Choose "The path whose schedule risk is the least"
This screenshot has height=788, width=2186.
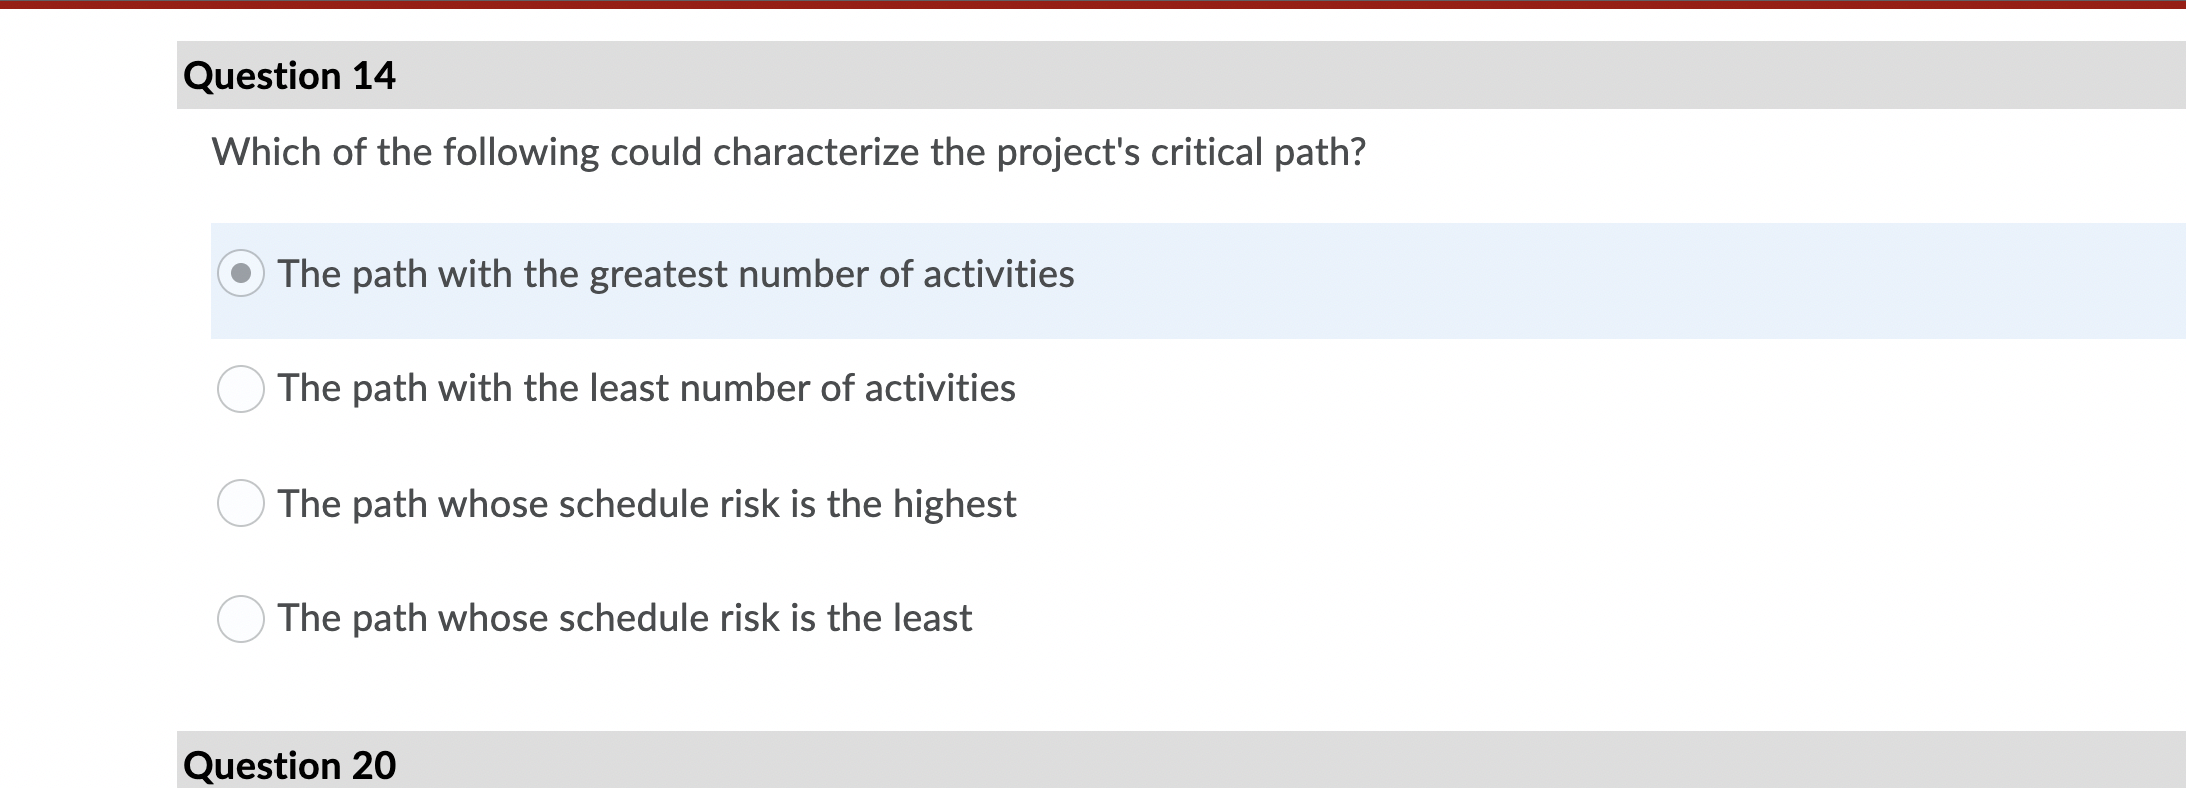coord(240,619)
